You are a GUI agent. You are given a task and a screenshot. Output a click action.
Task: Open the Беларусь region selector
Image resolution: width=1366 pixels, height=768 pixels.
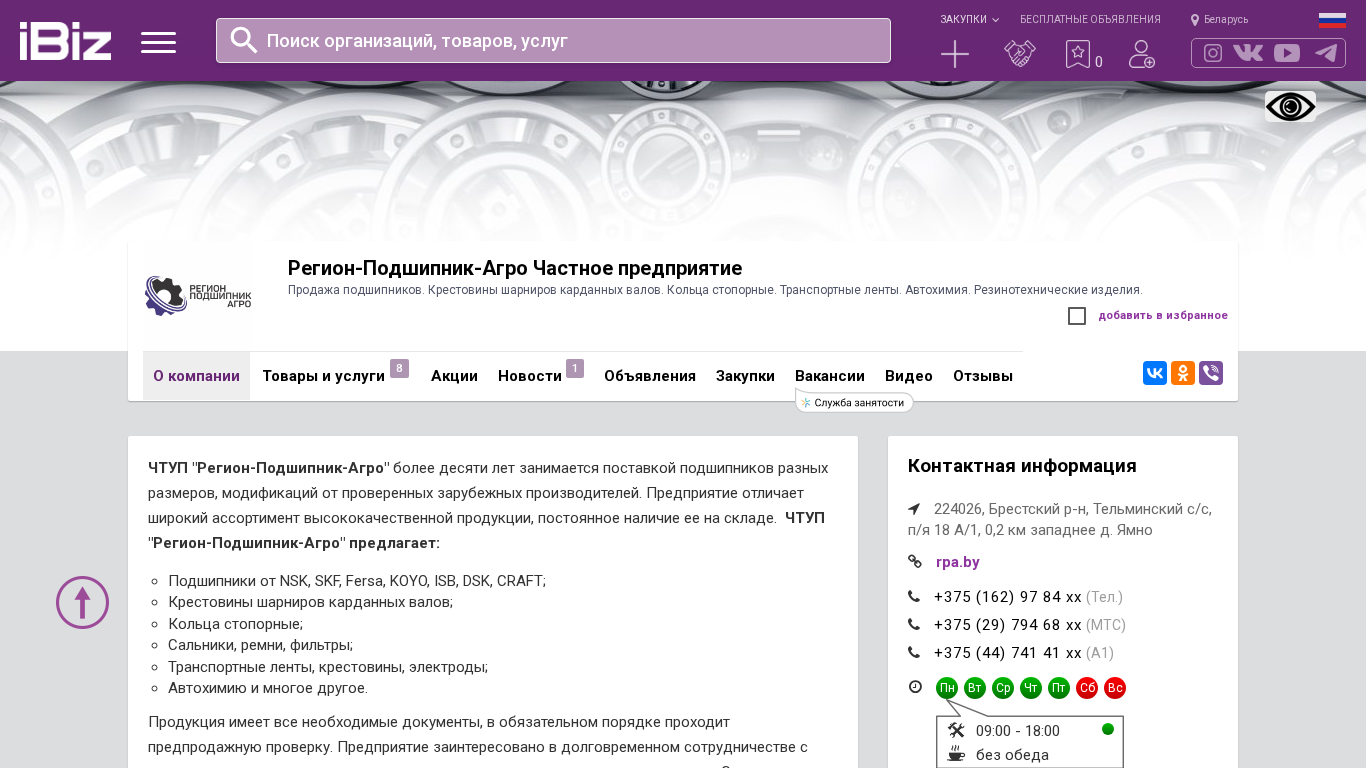tap(1220, 19)
